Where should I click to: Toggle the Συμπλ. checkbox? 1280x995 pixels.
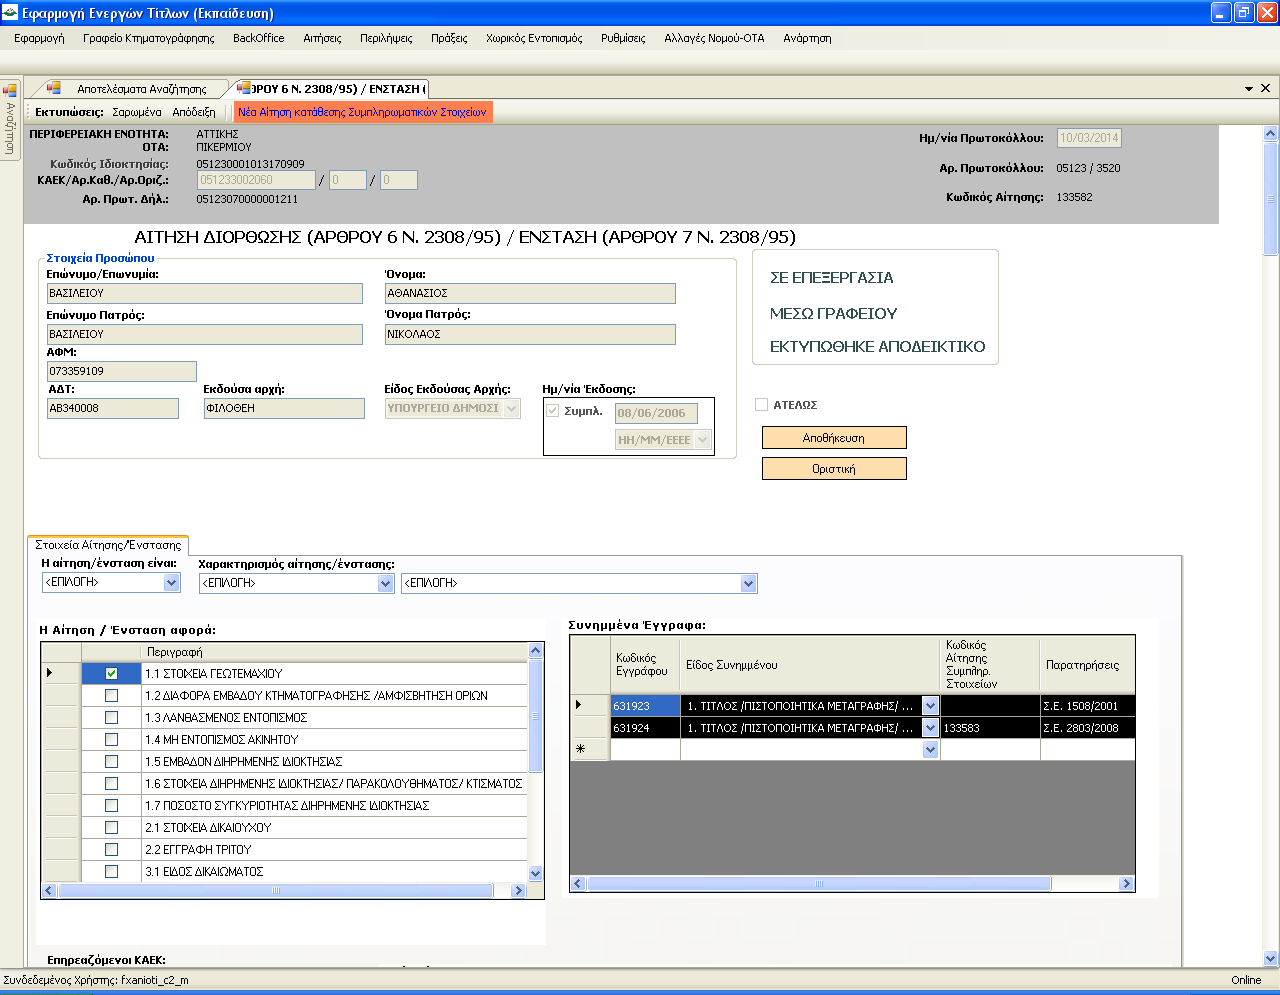[x=552, y=411]
